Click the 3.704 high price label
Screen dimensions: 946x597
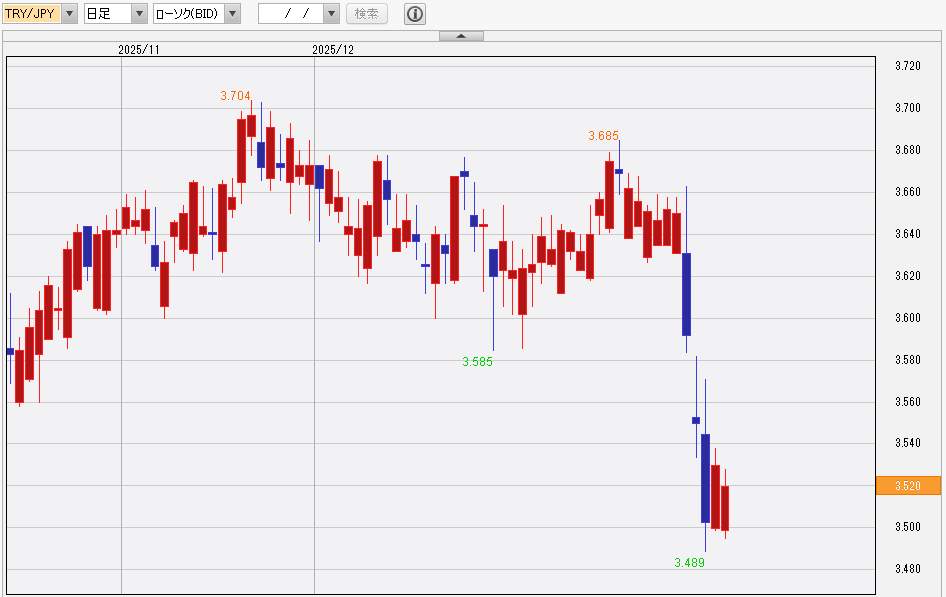tap(235, 96)
